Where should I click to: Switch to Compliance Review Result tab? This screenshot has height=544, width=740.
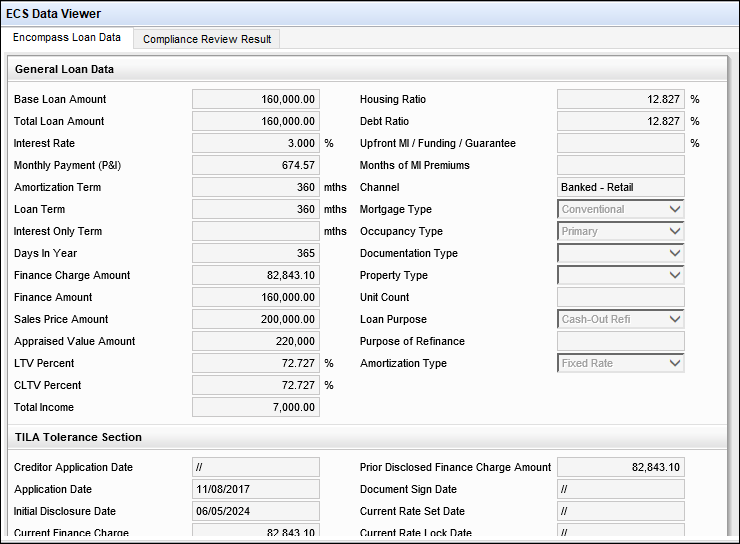point(207,39)
